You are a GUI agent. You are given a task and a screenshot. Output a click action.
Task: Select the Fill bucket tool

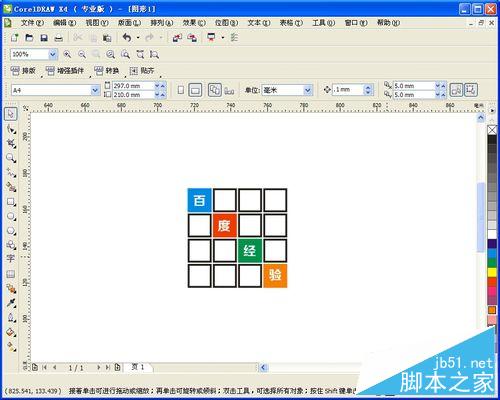(11, 332)
